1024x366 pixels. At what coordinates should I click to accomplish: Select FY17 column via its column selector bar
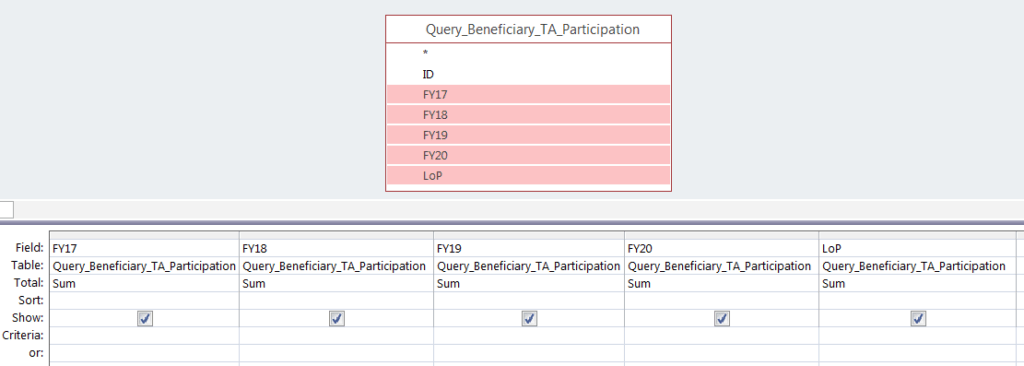[x=144, y=235]
